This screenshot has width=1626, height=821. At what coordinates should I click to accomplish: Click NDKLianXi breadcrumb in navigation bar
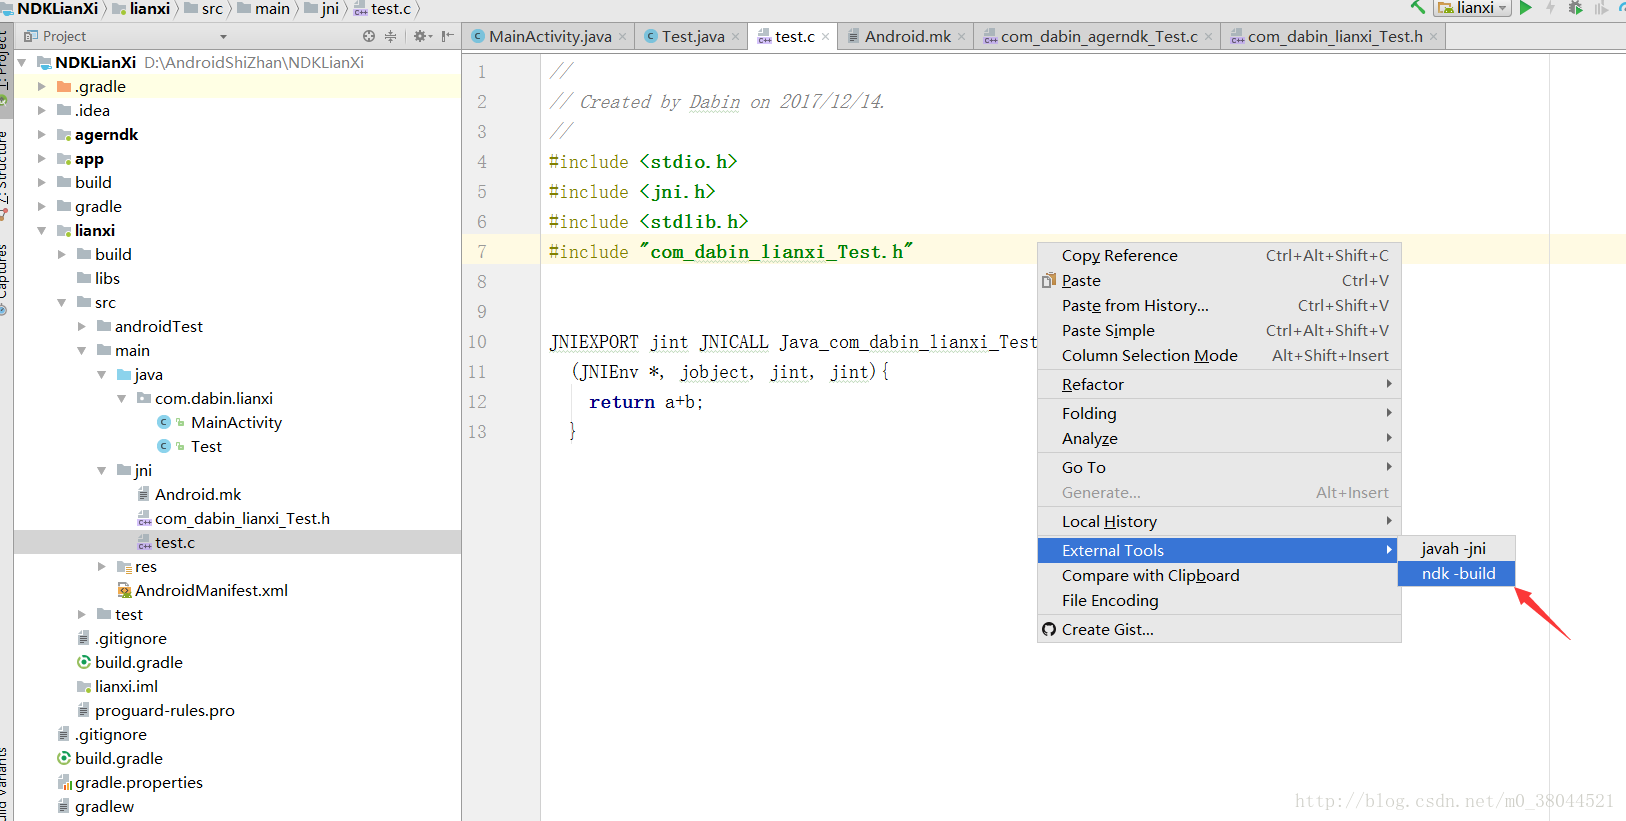[57, 8]
